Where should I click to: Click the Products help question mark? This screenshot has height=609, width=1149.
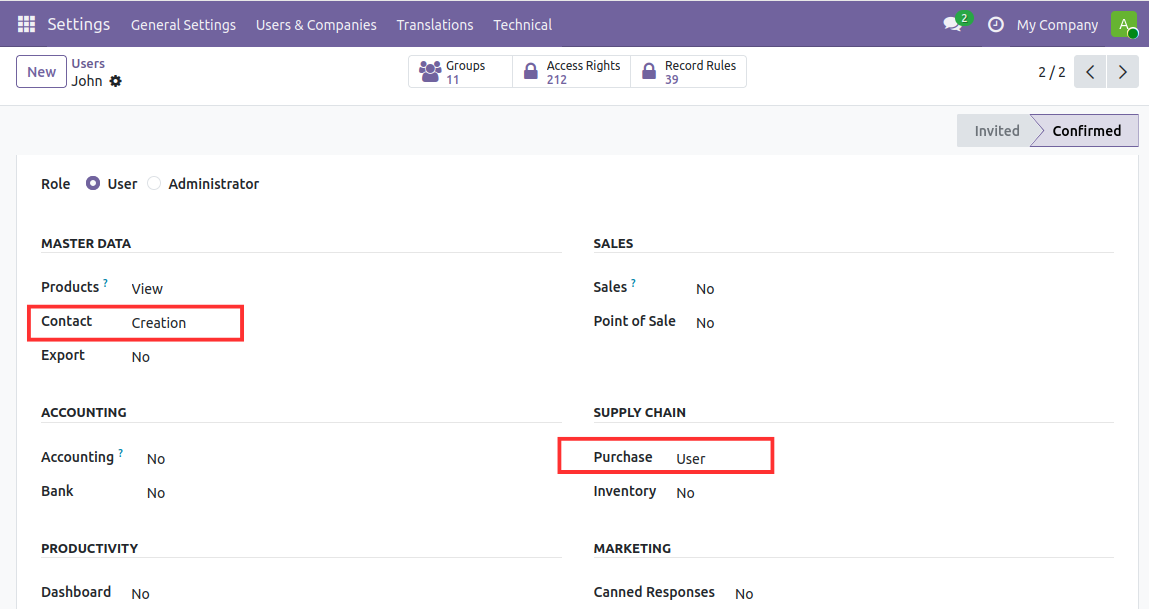106,282
